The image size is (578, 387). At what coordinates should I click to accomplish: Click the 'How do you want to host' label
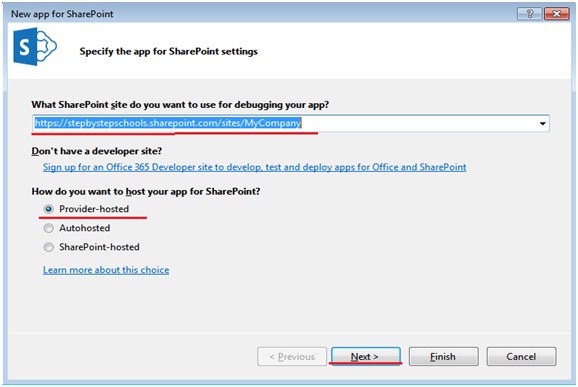pos(146,191)
